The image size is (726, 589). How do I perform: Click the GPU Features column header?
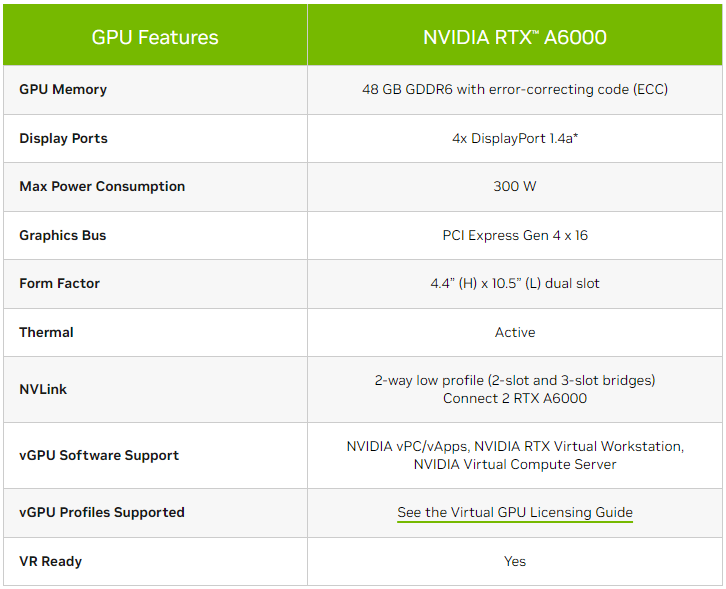(155, 38)
